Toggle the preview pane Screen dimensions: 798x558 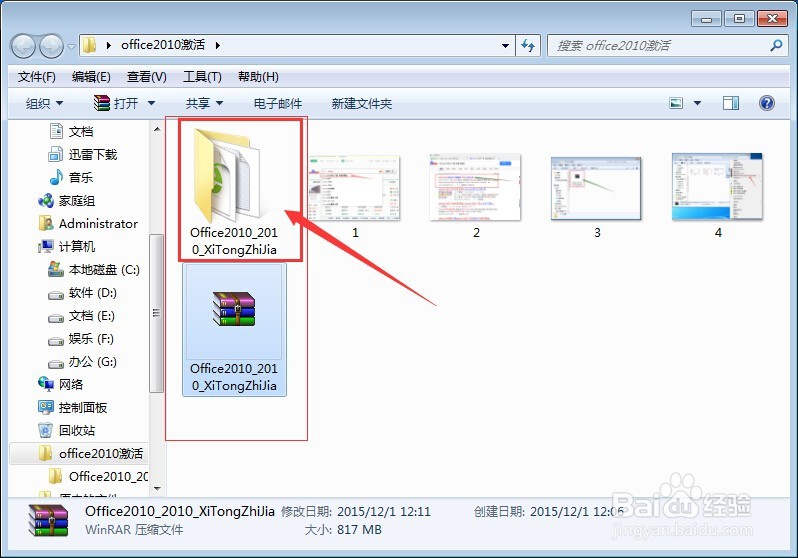tap(731, 103)
